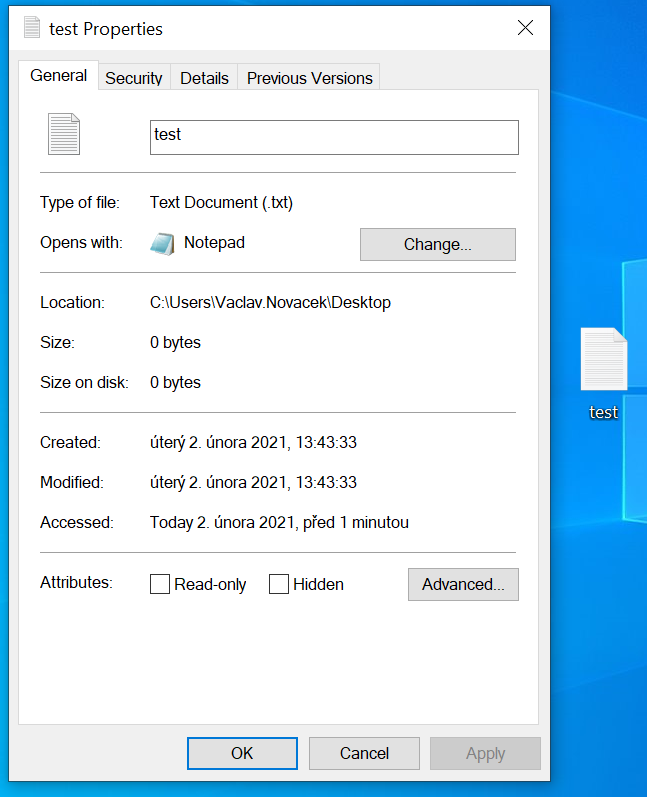This screenshot has width=647, height=797.
Task: Click the Accessed value Today 2. února 2021
Action: coord(279,523)
